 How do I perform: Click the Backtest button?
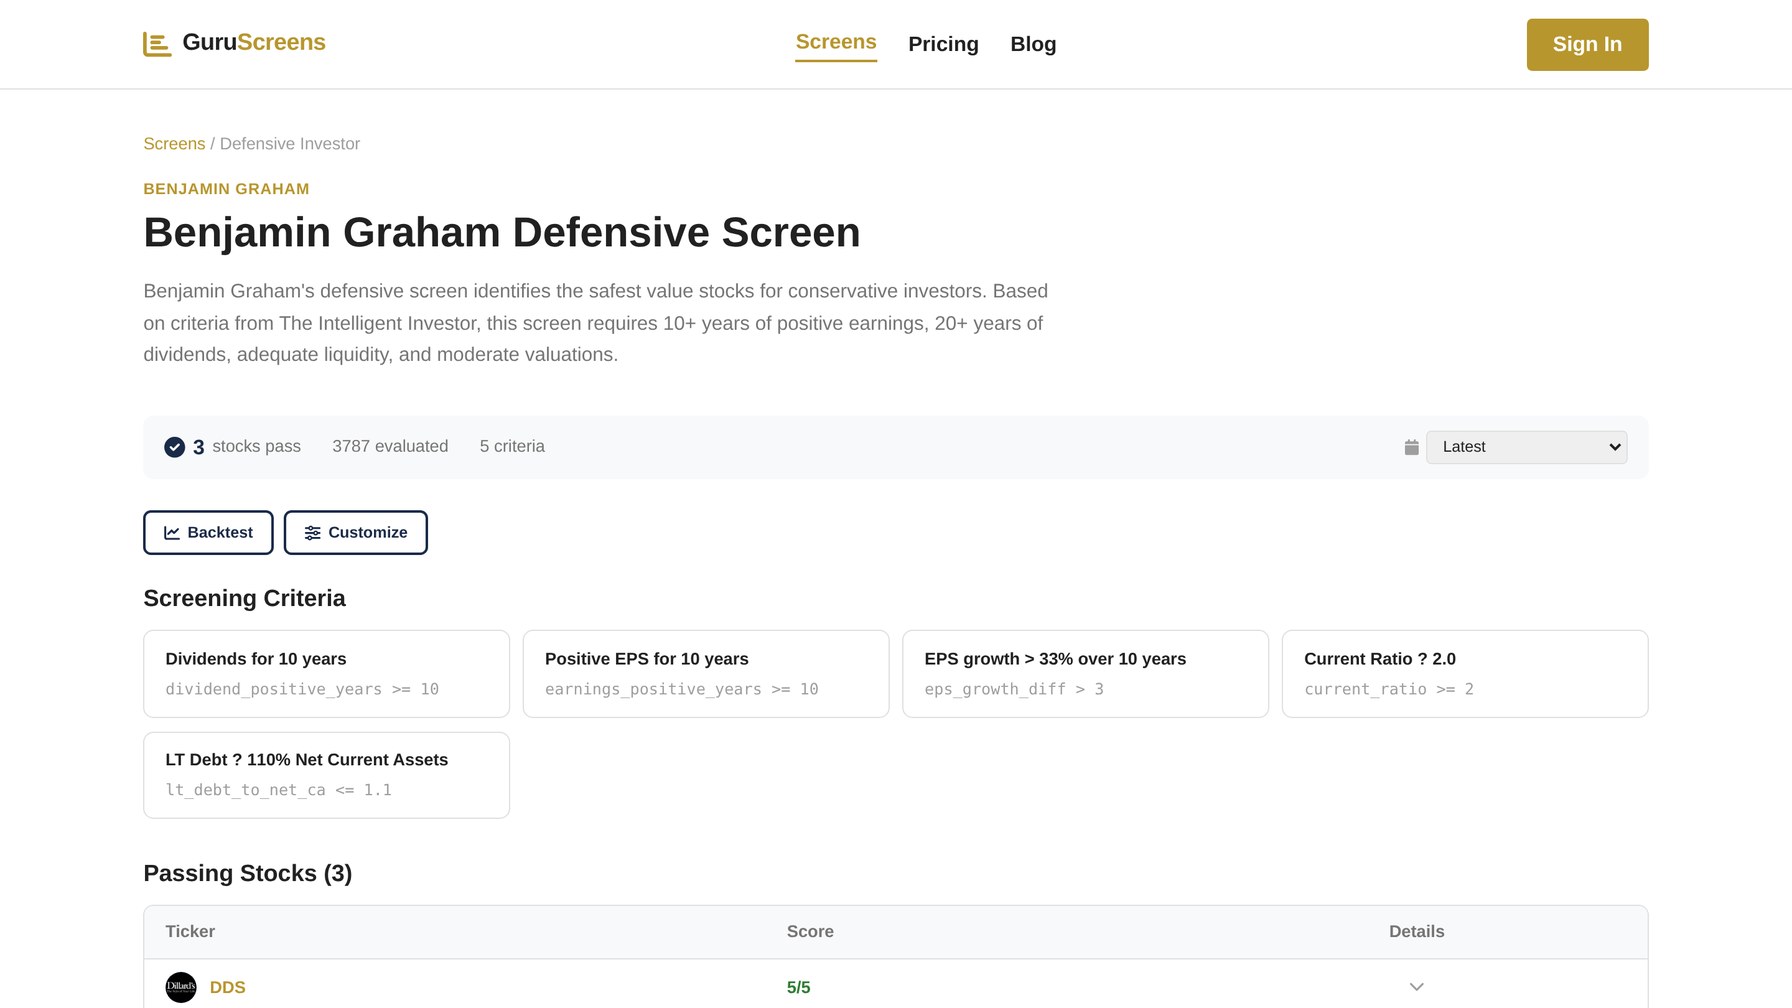(208, 532)
